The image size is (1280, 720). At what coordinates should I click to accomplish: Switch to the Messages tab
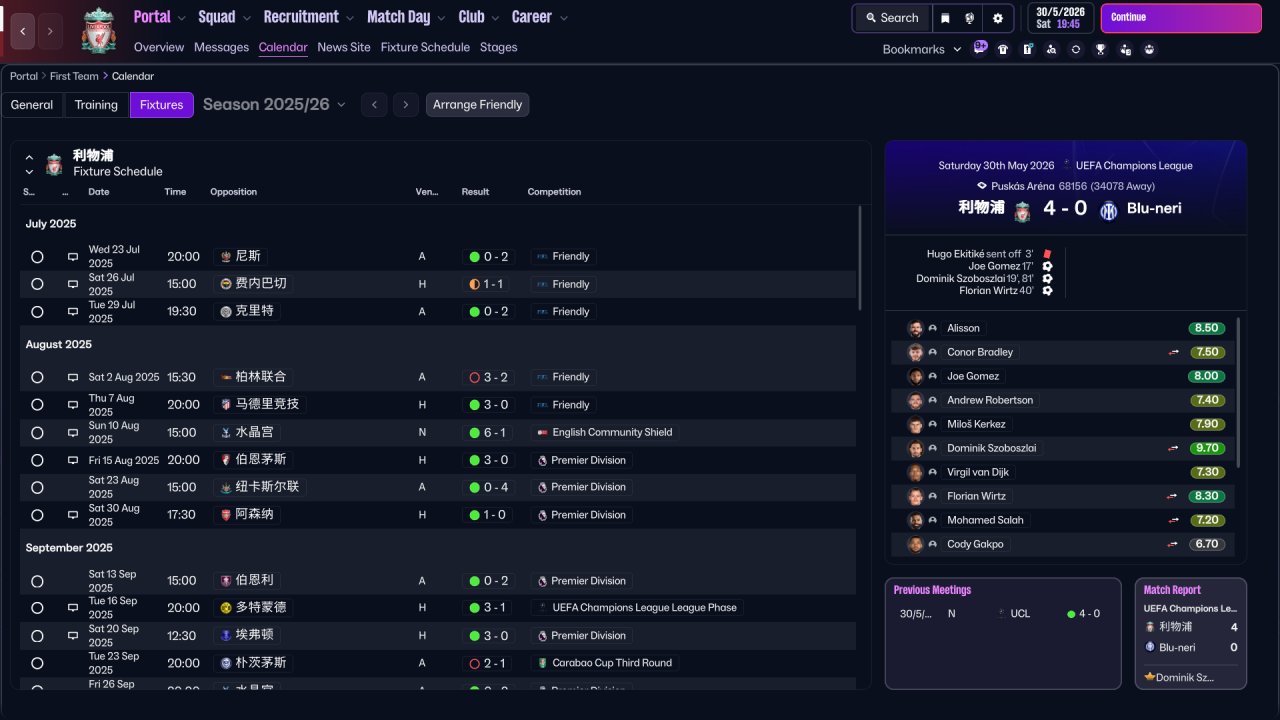[x=221, y=47]
